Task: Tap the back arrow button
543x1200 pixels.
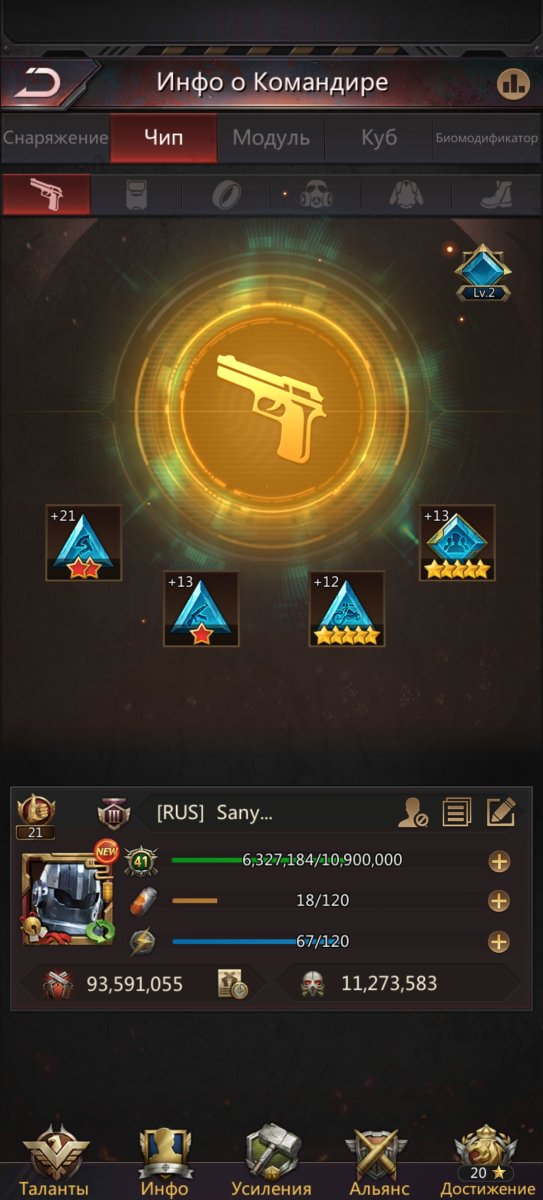Action: pyautogui.click(x=40, y=83)
